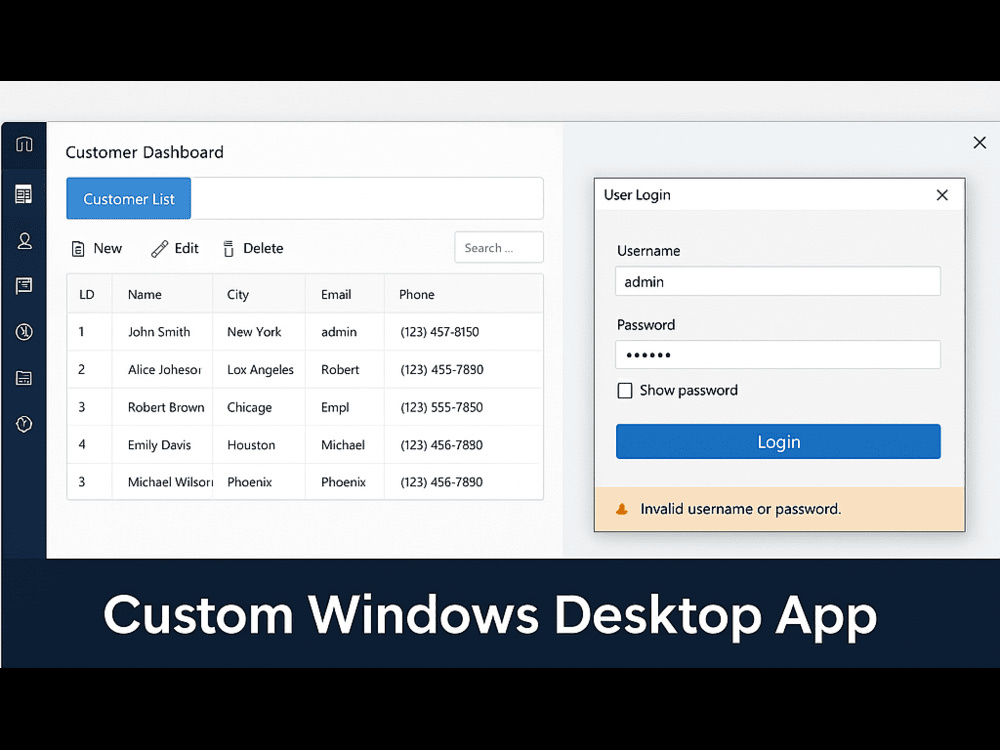
Task: Select the Customer List tab
Action: coord(129,199)
